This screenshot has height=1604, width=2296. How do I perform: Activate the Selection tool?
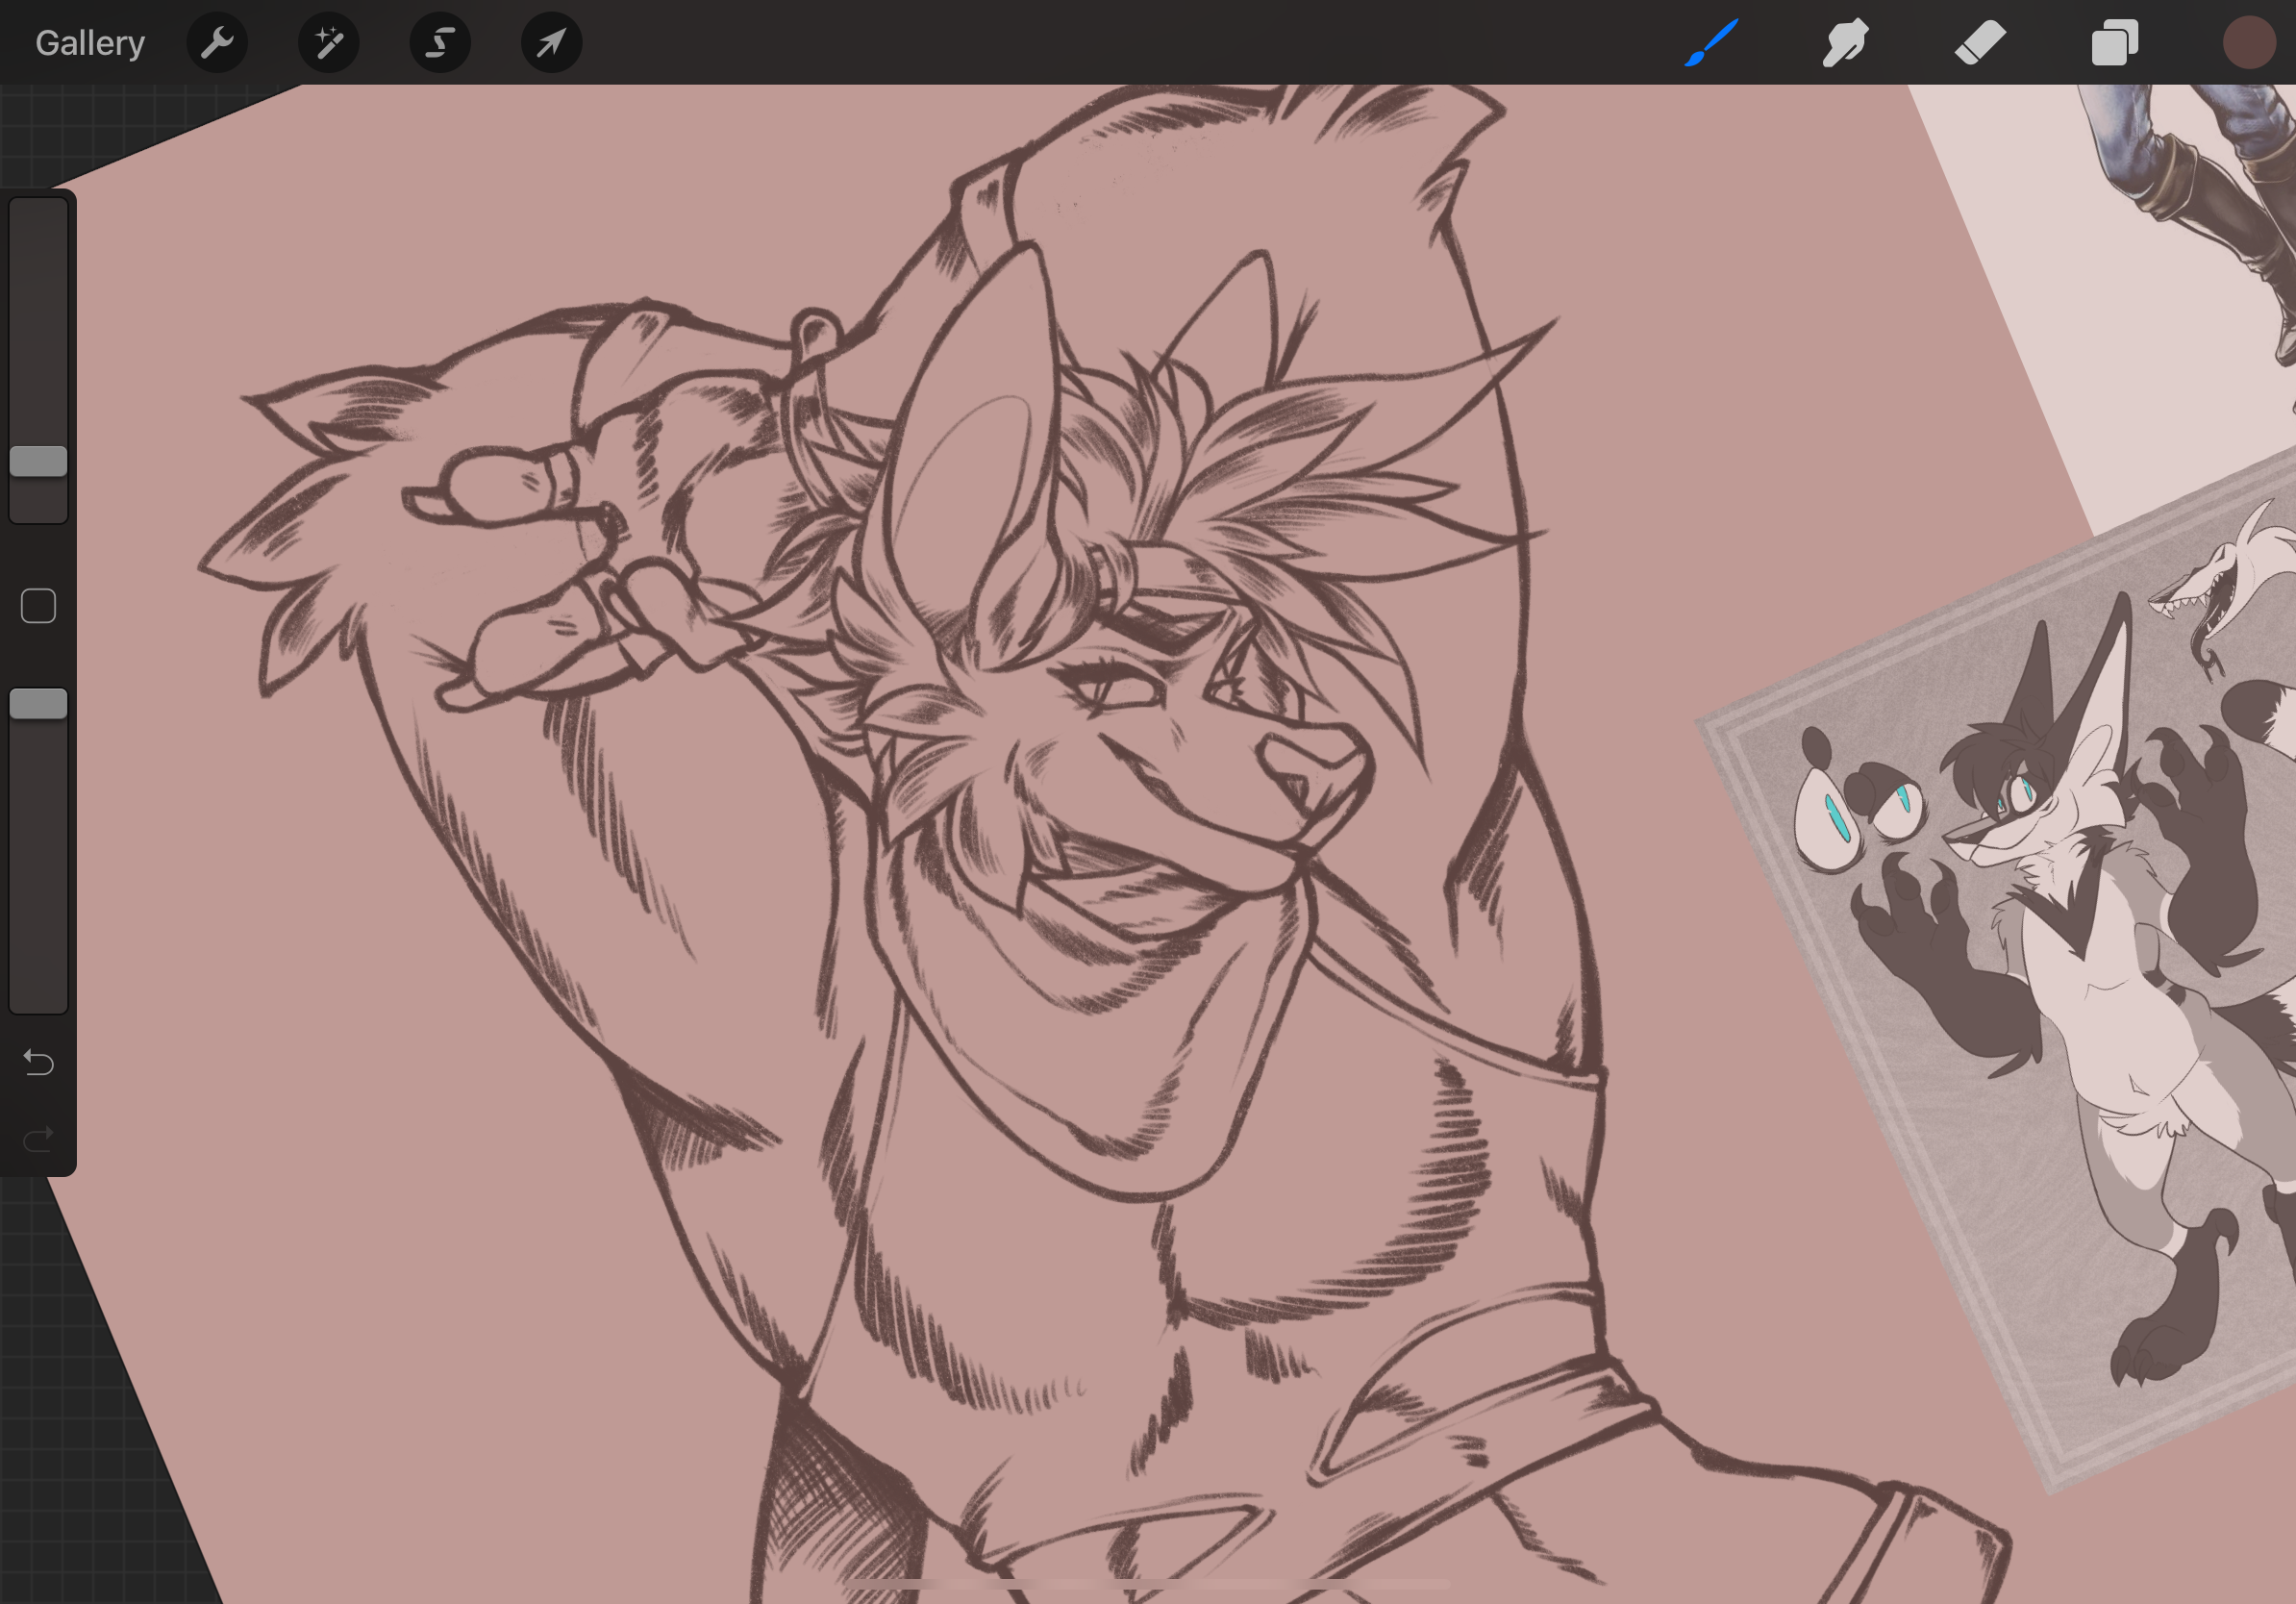point(440,43)
